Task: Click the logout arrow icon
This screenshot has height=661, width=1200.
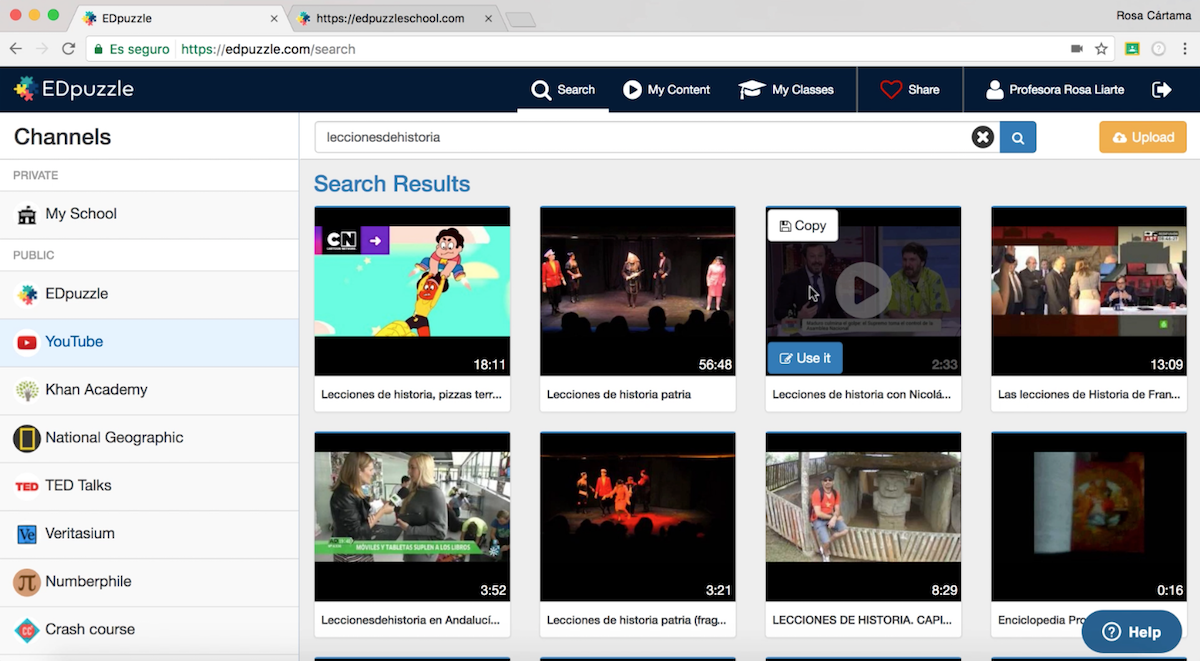Action: pyautogui.click(x=1161, y=90)
